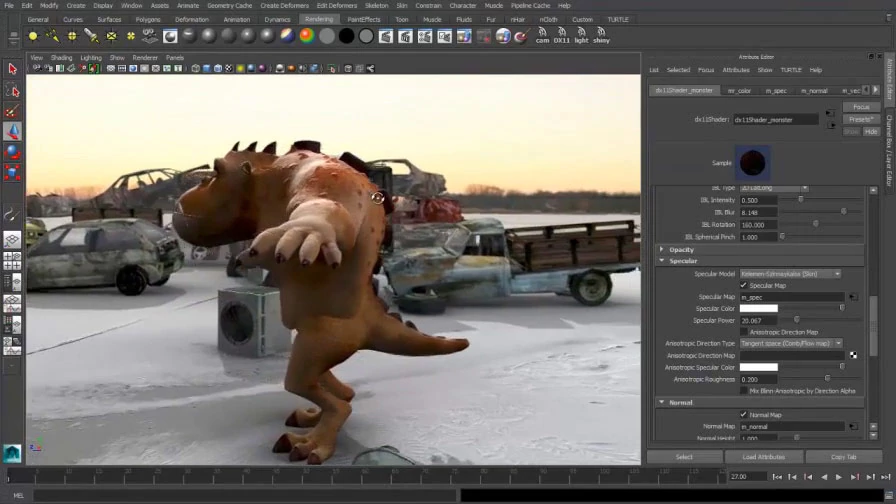Click the Copy Tab button
Viewport: 896px width, 504px height.
[844, 457]
